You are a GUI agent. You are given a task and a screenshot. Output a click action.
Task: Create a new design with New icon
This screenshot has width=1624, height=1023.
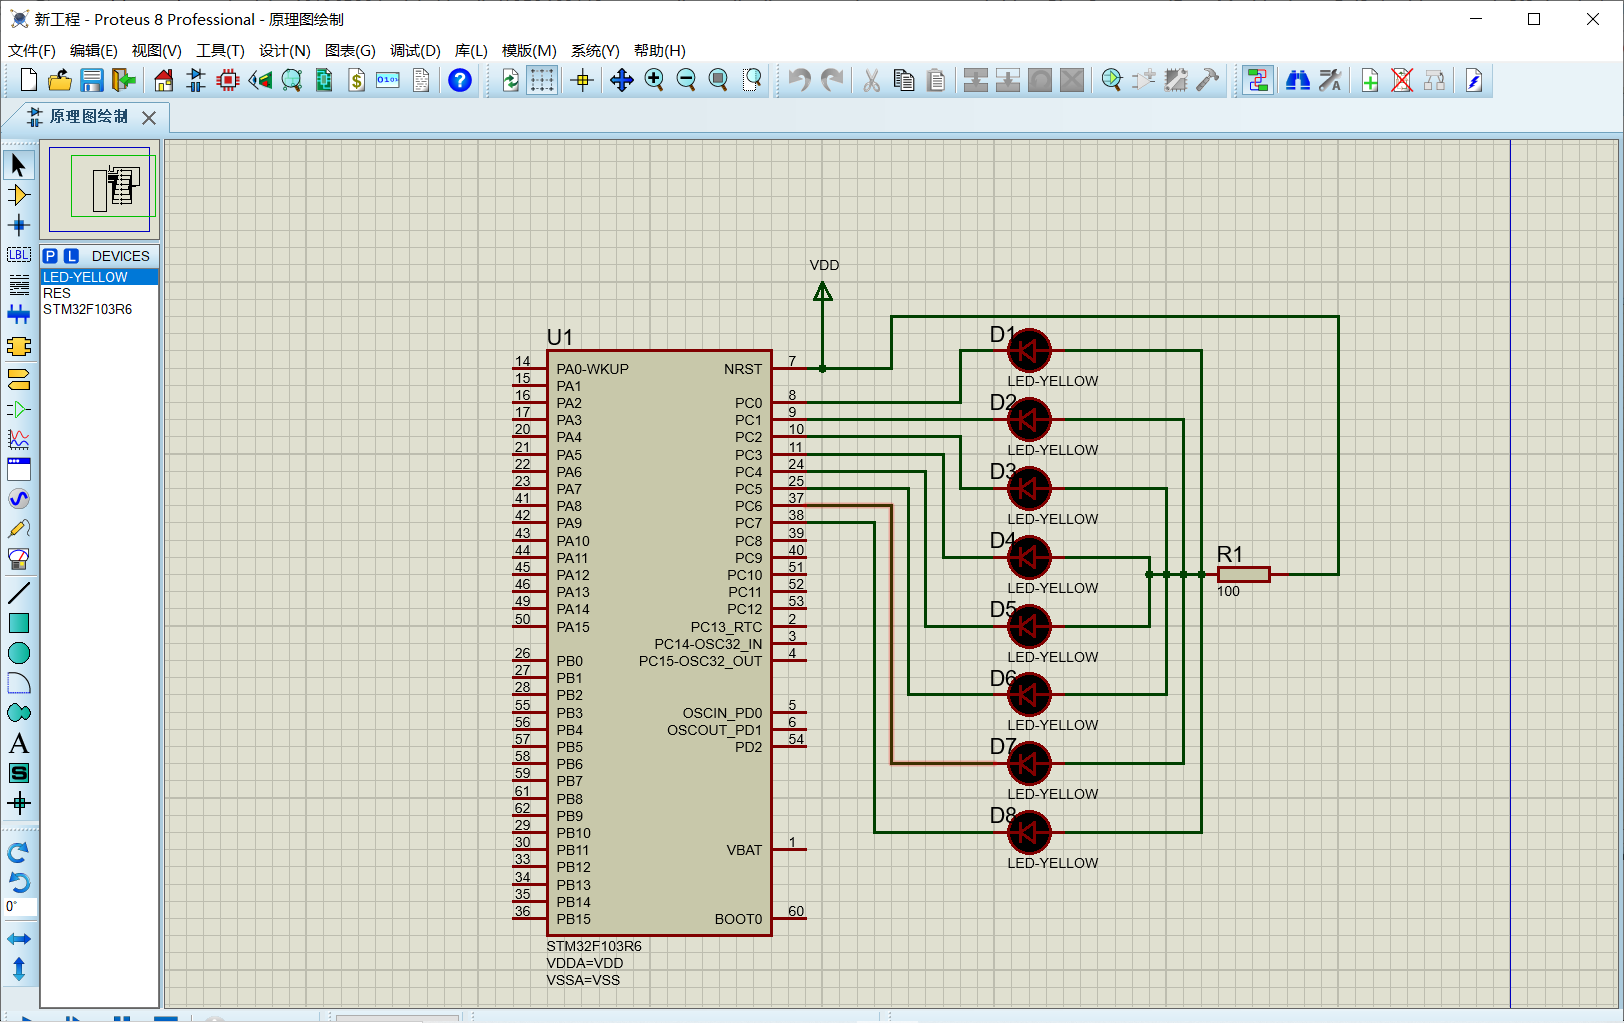tap(29, 80)
